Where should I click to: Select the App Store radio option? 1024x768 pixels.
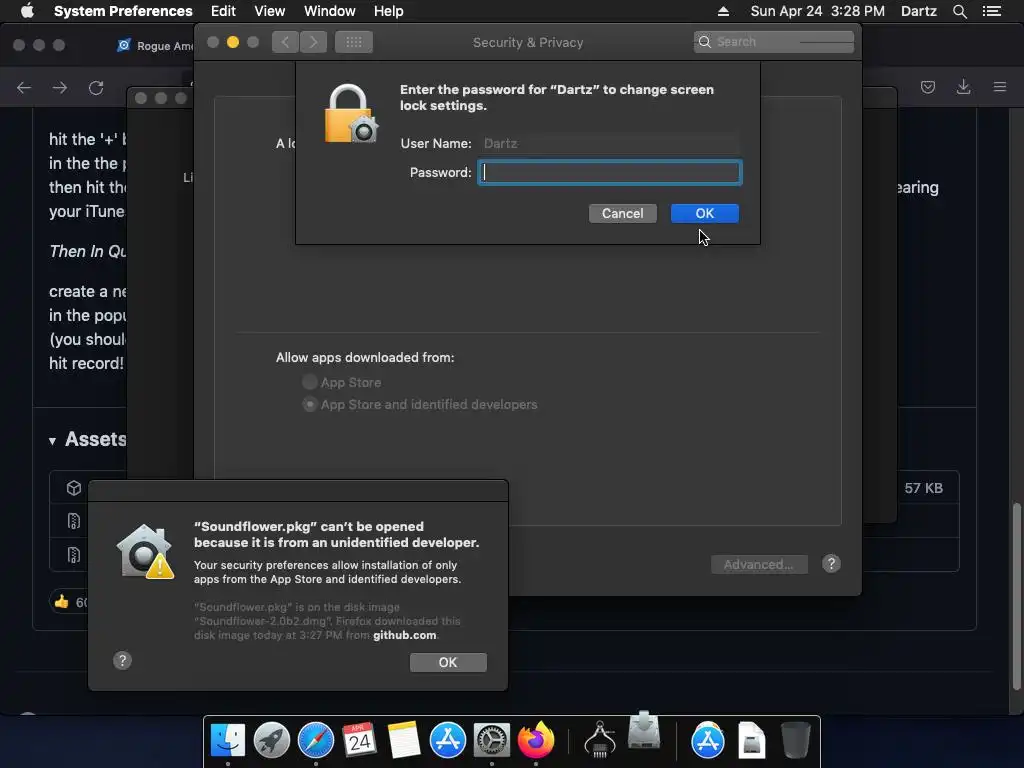(x=310, y=382)
